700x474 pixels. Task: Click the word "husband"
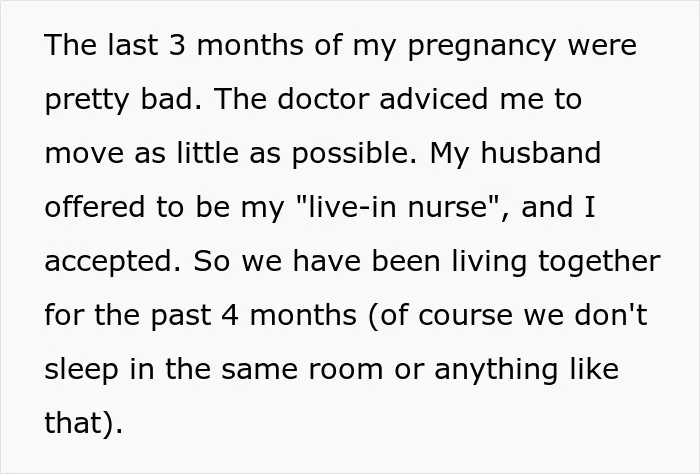point(541,153)
